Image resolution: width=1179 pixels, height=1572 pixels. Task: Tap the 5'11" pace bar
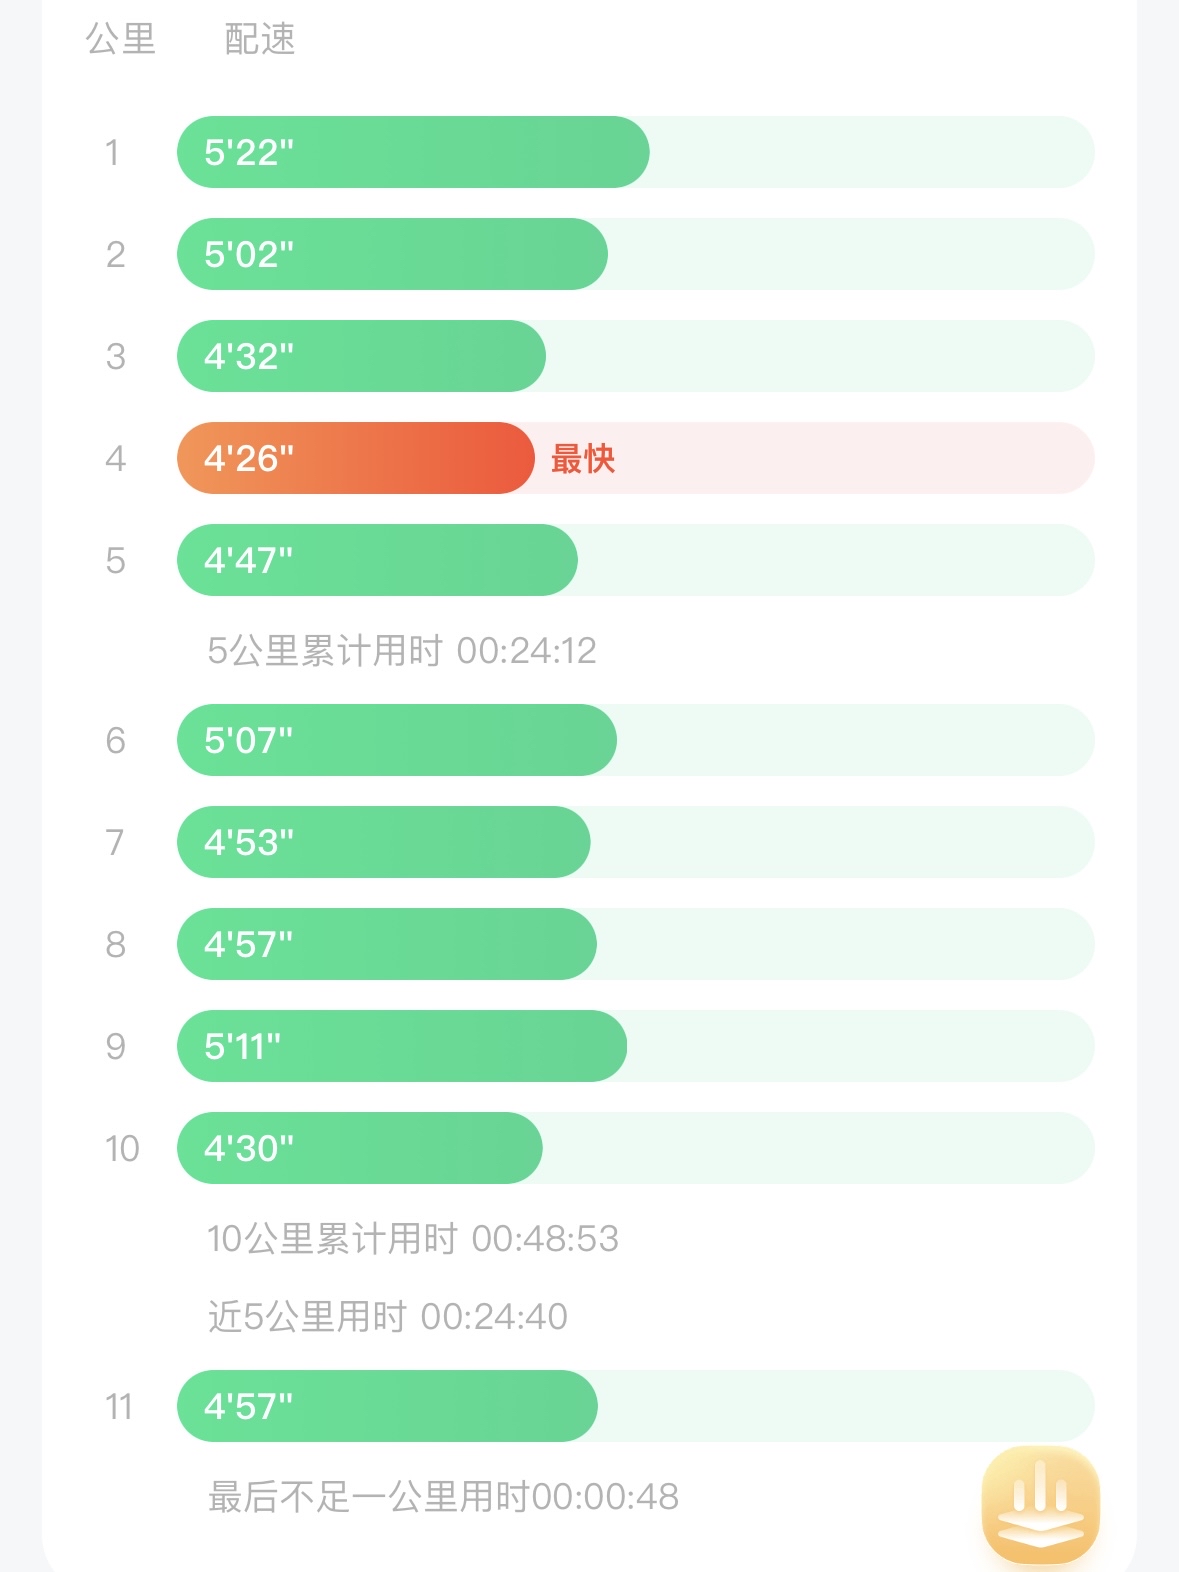401,1046
